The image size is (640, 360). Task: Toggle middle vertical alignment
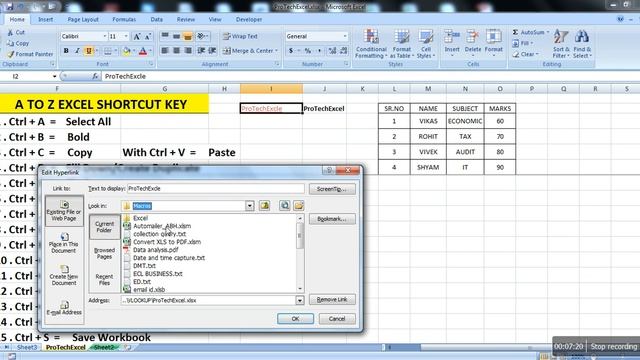pos(176,37)
